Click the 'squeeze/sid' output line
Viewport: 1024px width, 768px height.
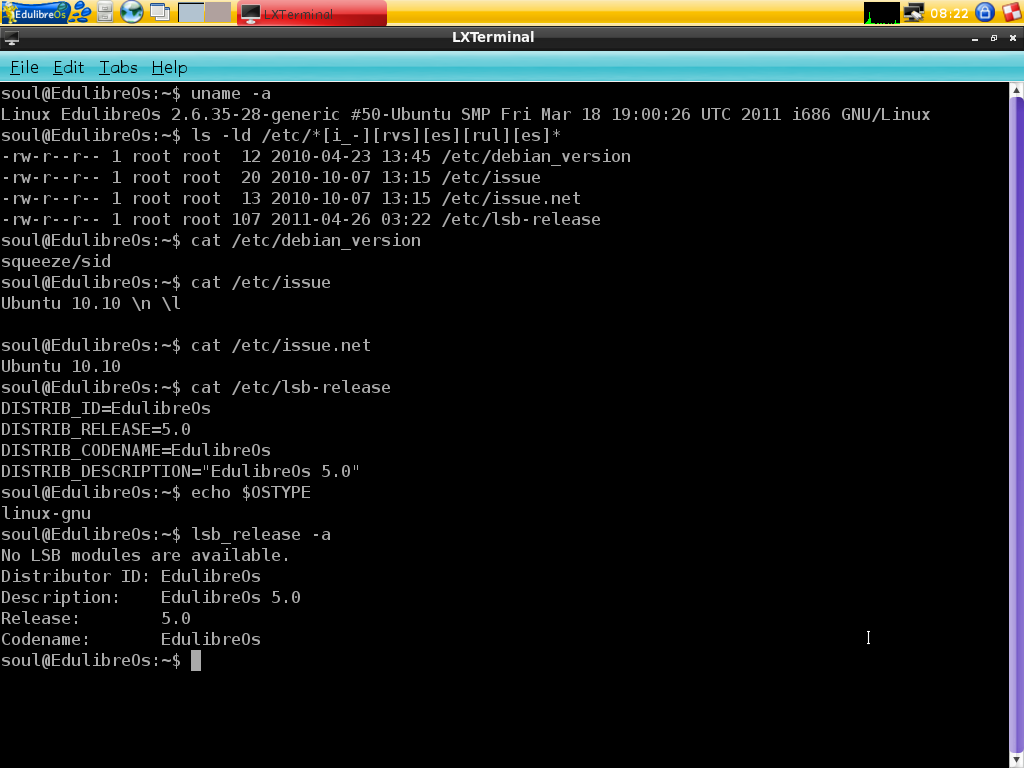(x=56, y=261)
